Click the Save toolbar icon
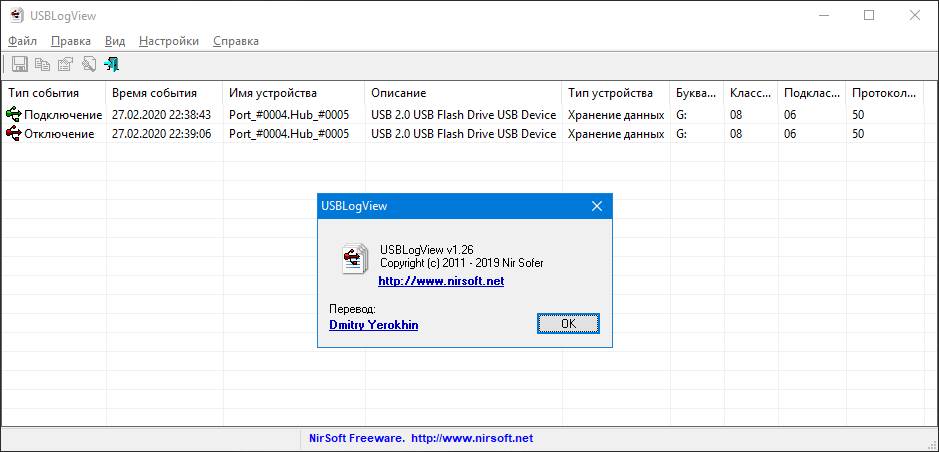939x452 pixels. point(20,64)
